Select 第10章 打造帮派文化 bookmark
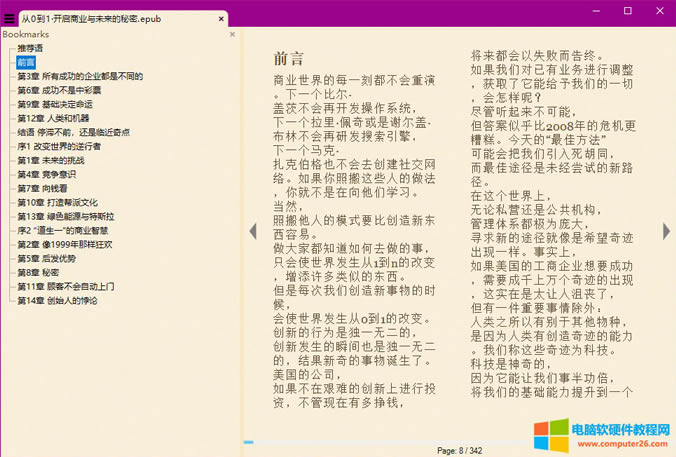Viewport: 676px width, 457px height. 57,202
